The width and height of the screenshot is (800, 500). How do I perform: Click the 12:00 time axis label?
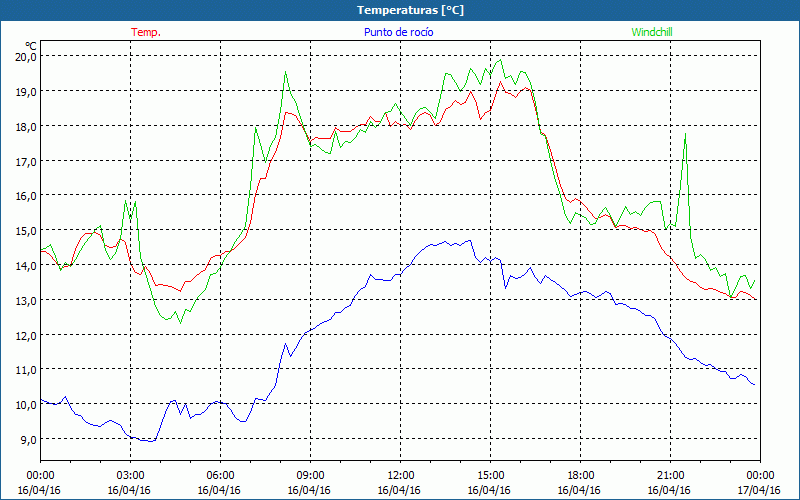pos(401,476)
